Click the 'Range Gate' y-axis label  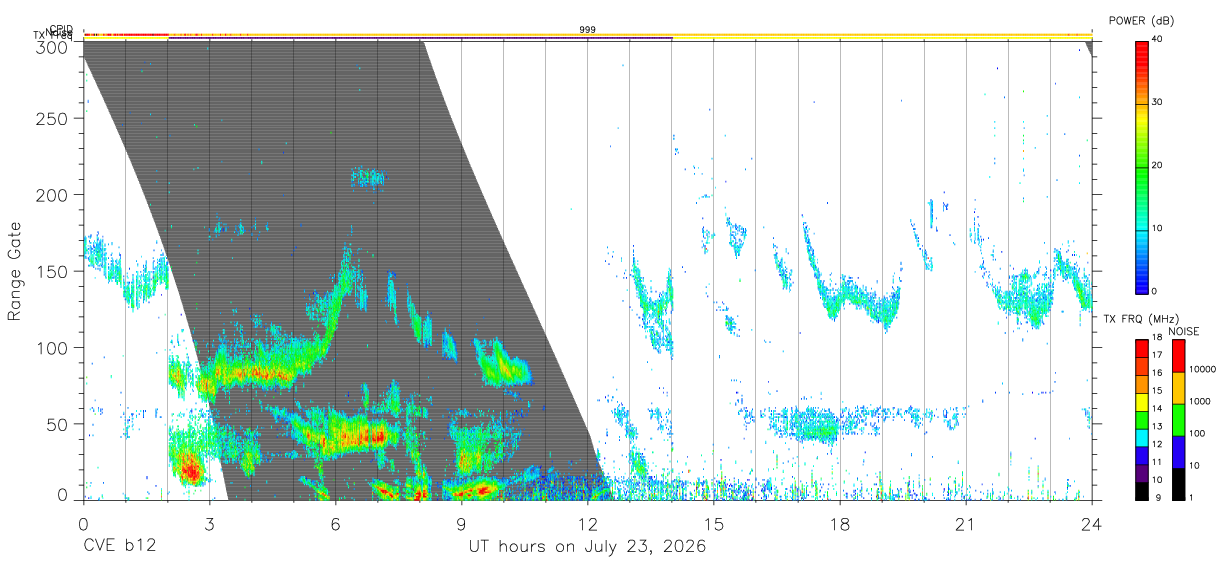(15, 272)
